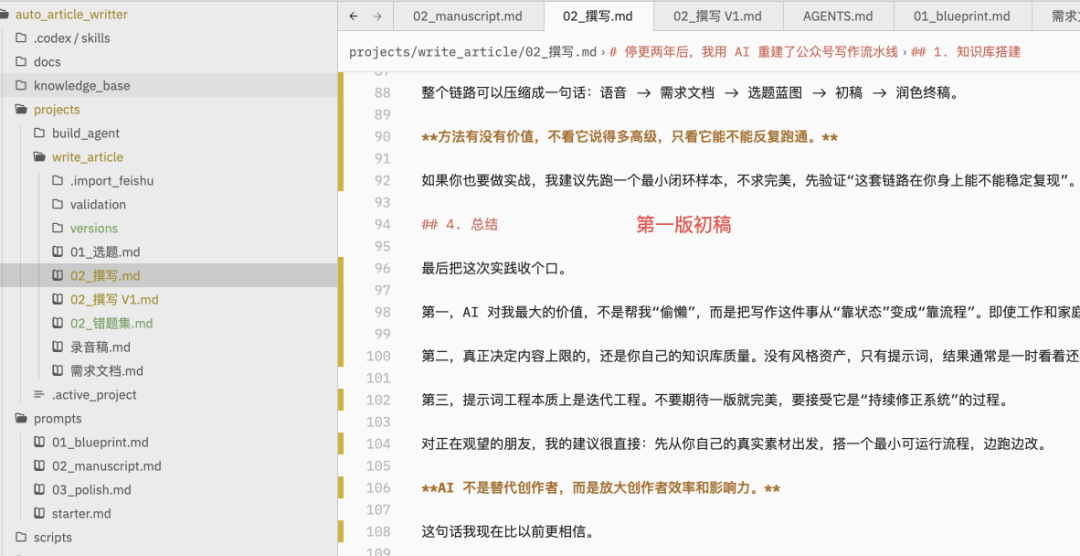
Task: Click the 01_选题.md file icon
Action: click(x=58, y=252)
